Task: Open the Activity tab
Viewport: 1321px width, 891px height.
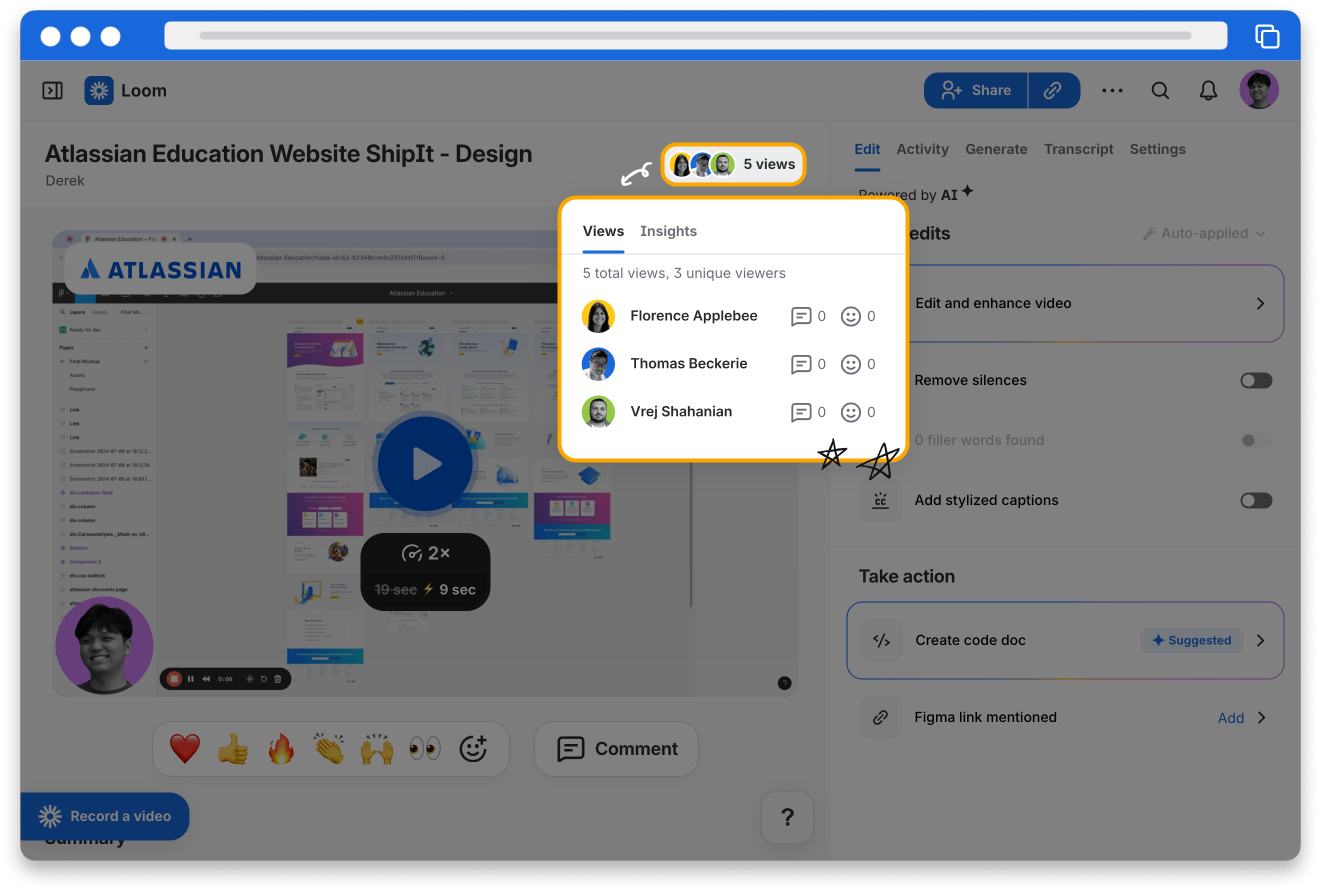Action: [922, 149]
